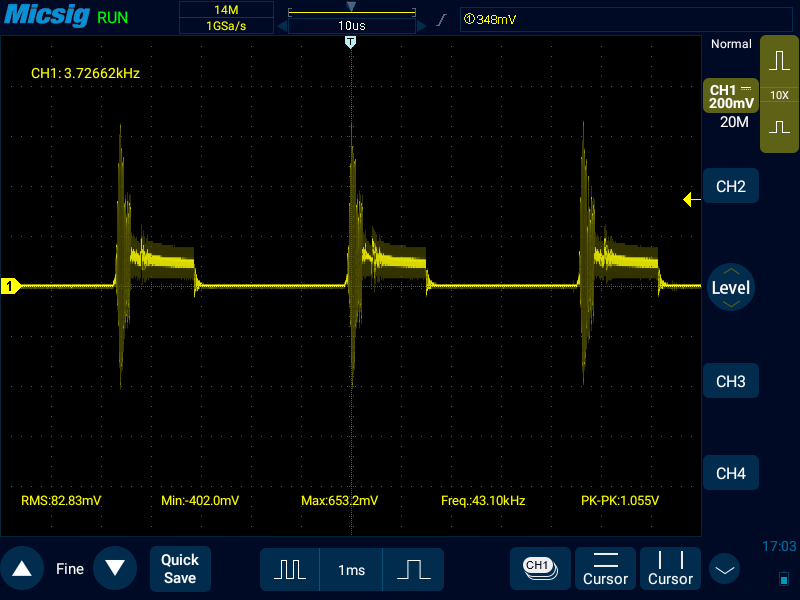Click the Quick Save button
Viewport: 800px width, 600px height.
coord(180,569)
